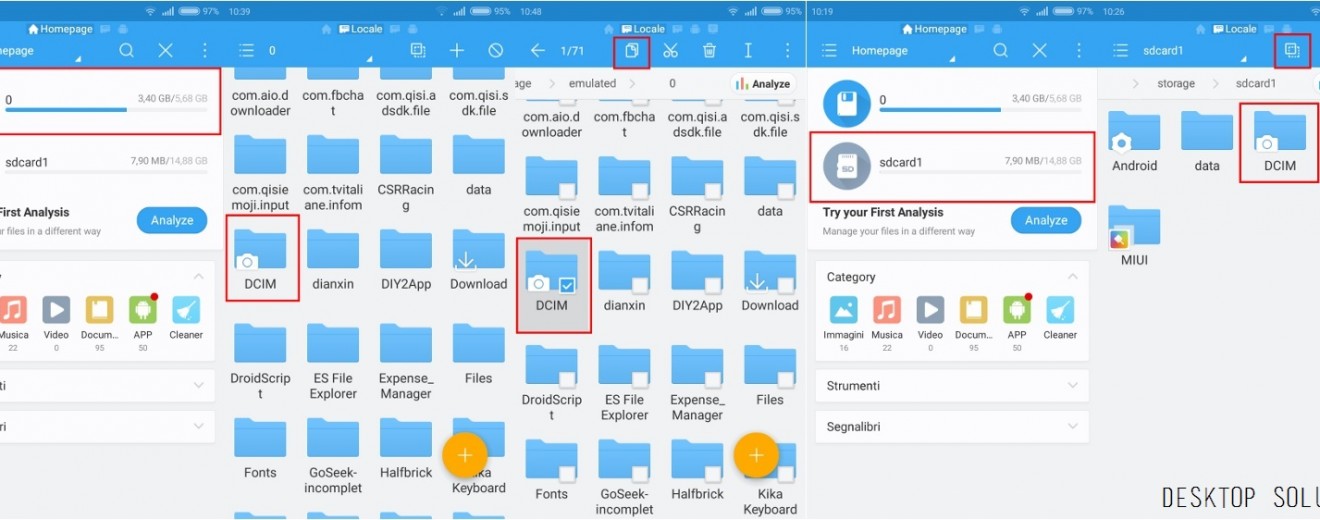This screenshot has height=520, width=1320.
Task: Tap the internal storage usage bar in the 10:19 Homepage panel
Action: point(980,110)
